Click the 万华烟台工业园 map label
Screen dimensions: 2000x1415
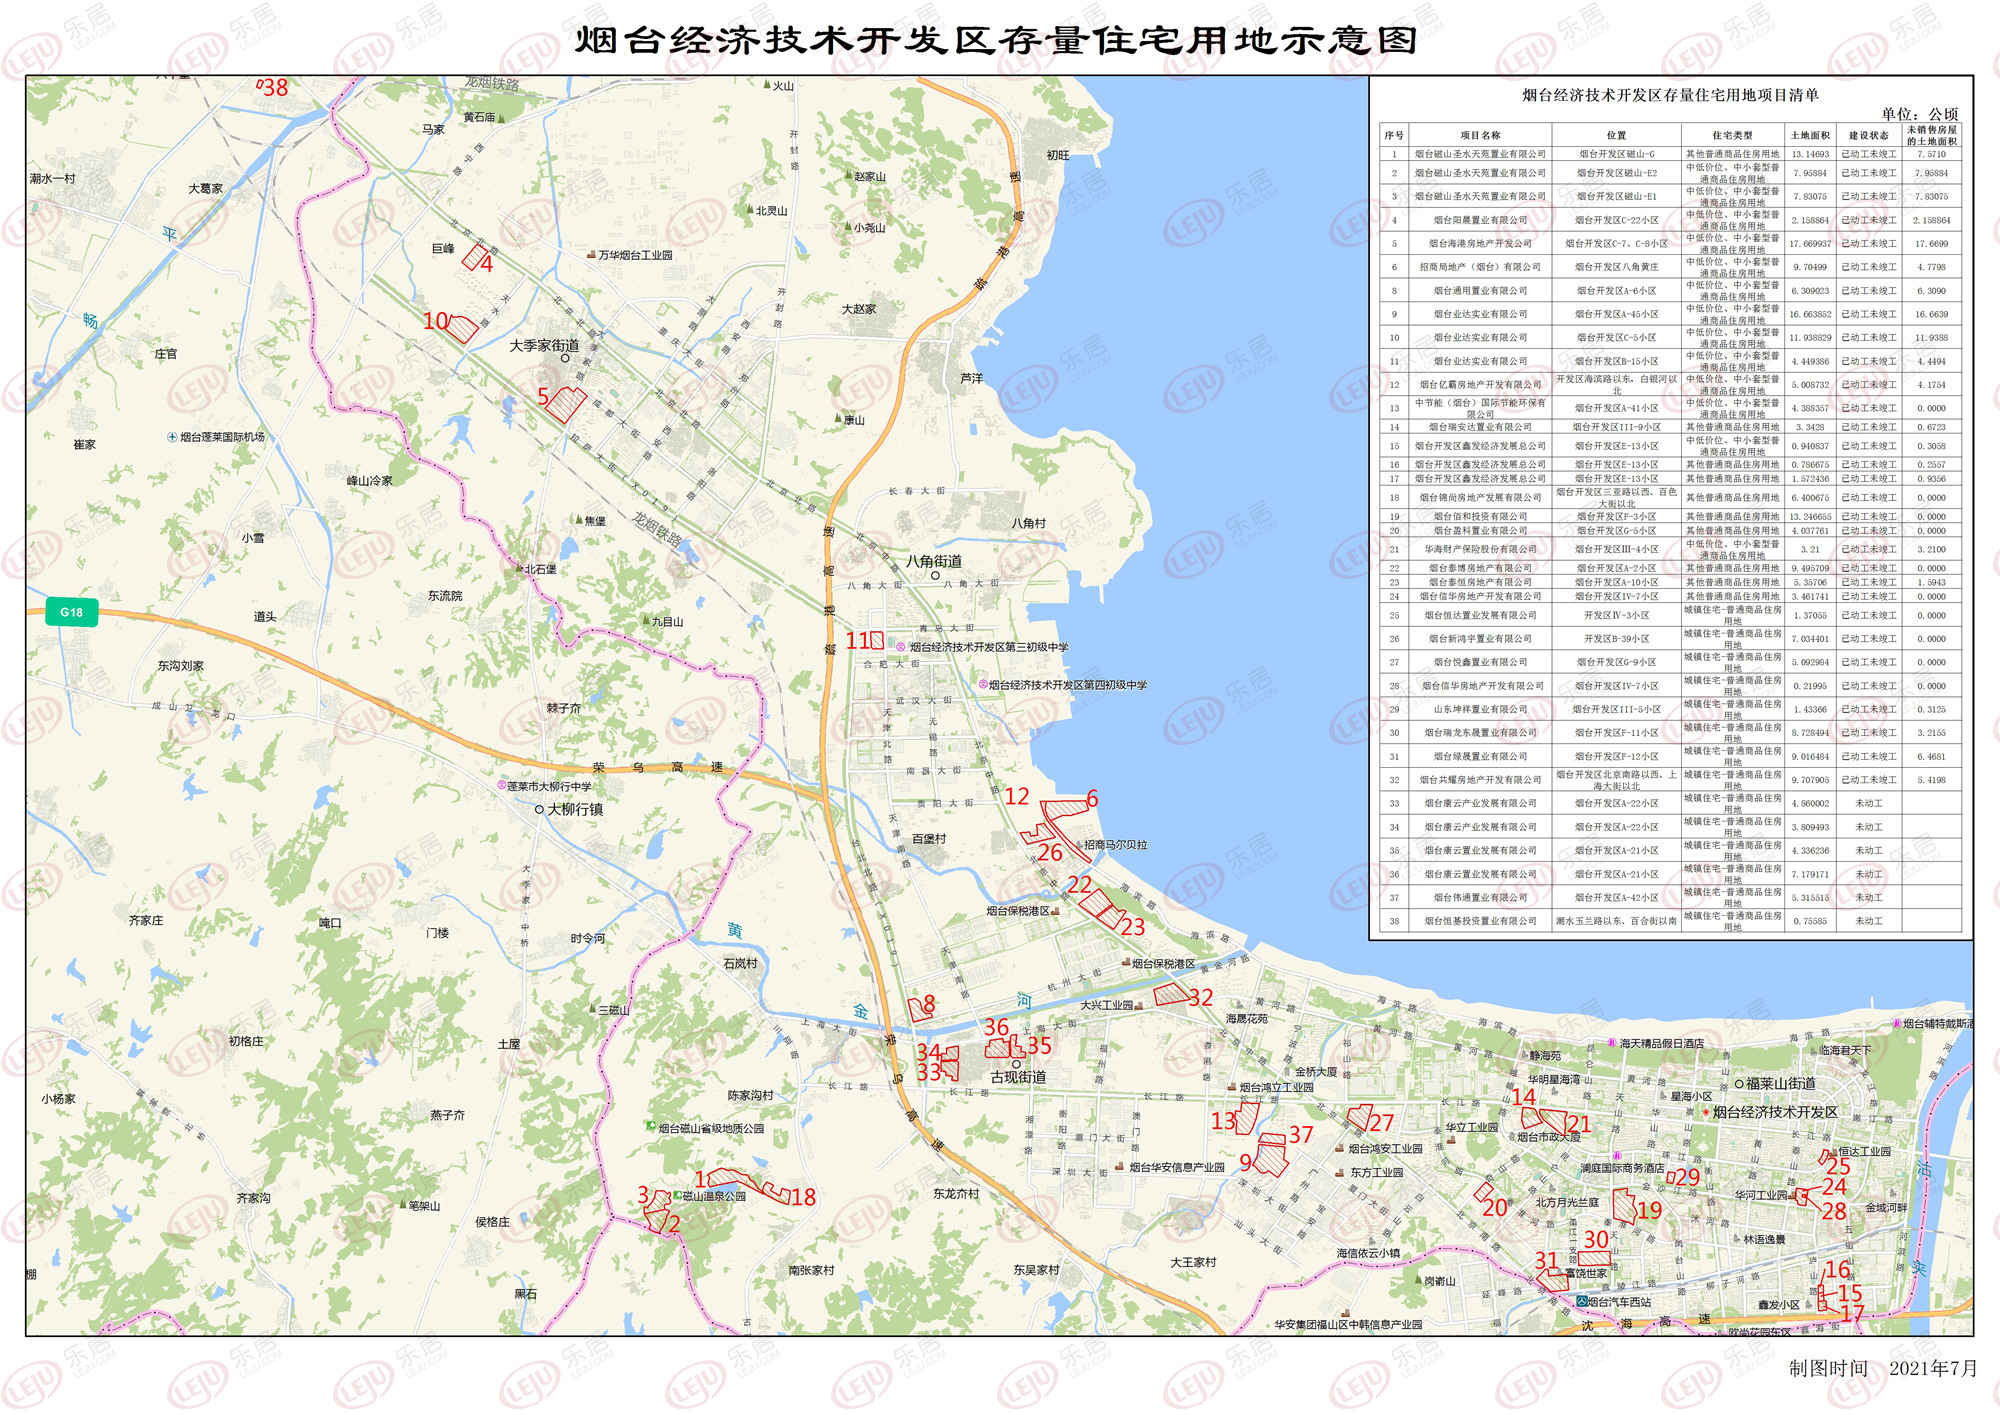click(x=635, y=255)
